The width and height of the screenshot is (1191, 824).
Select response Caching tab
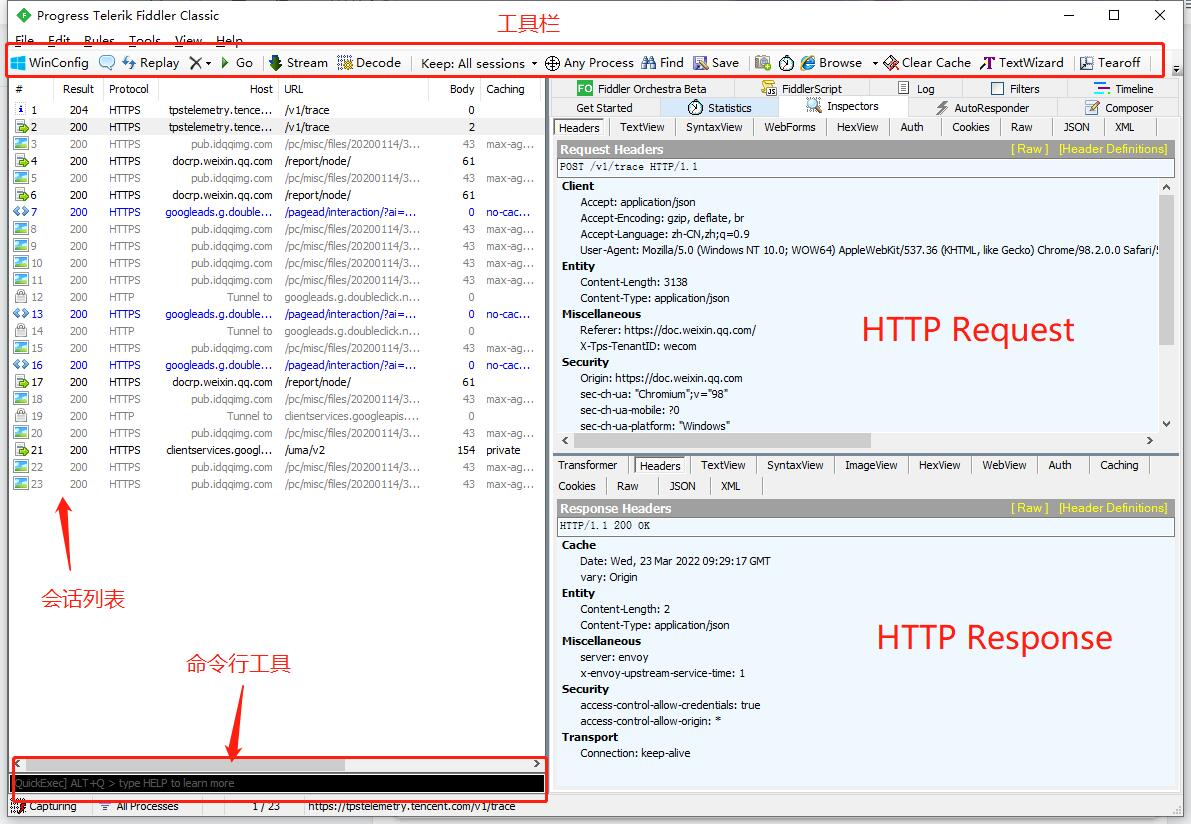[x=1119, y=466]
